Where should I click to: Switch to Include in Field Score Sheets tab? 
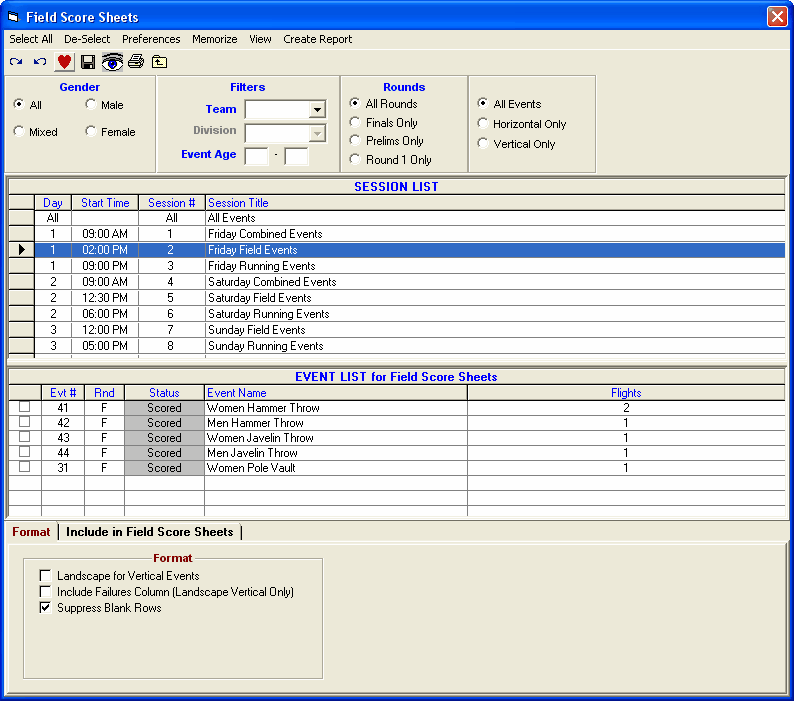[149, 532]
